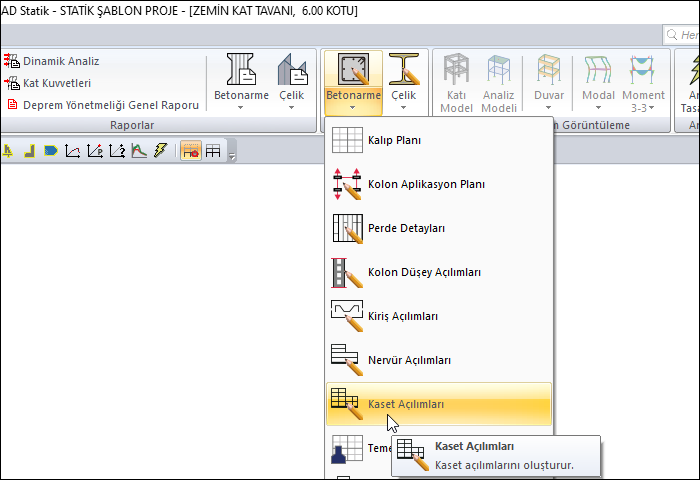Click the graph with P point icon
This screenshot has width=700, height=480.
[x=95, y=151]
